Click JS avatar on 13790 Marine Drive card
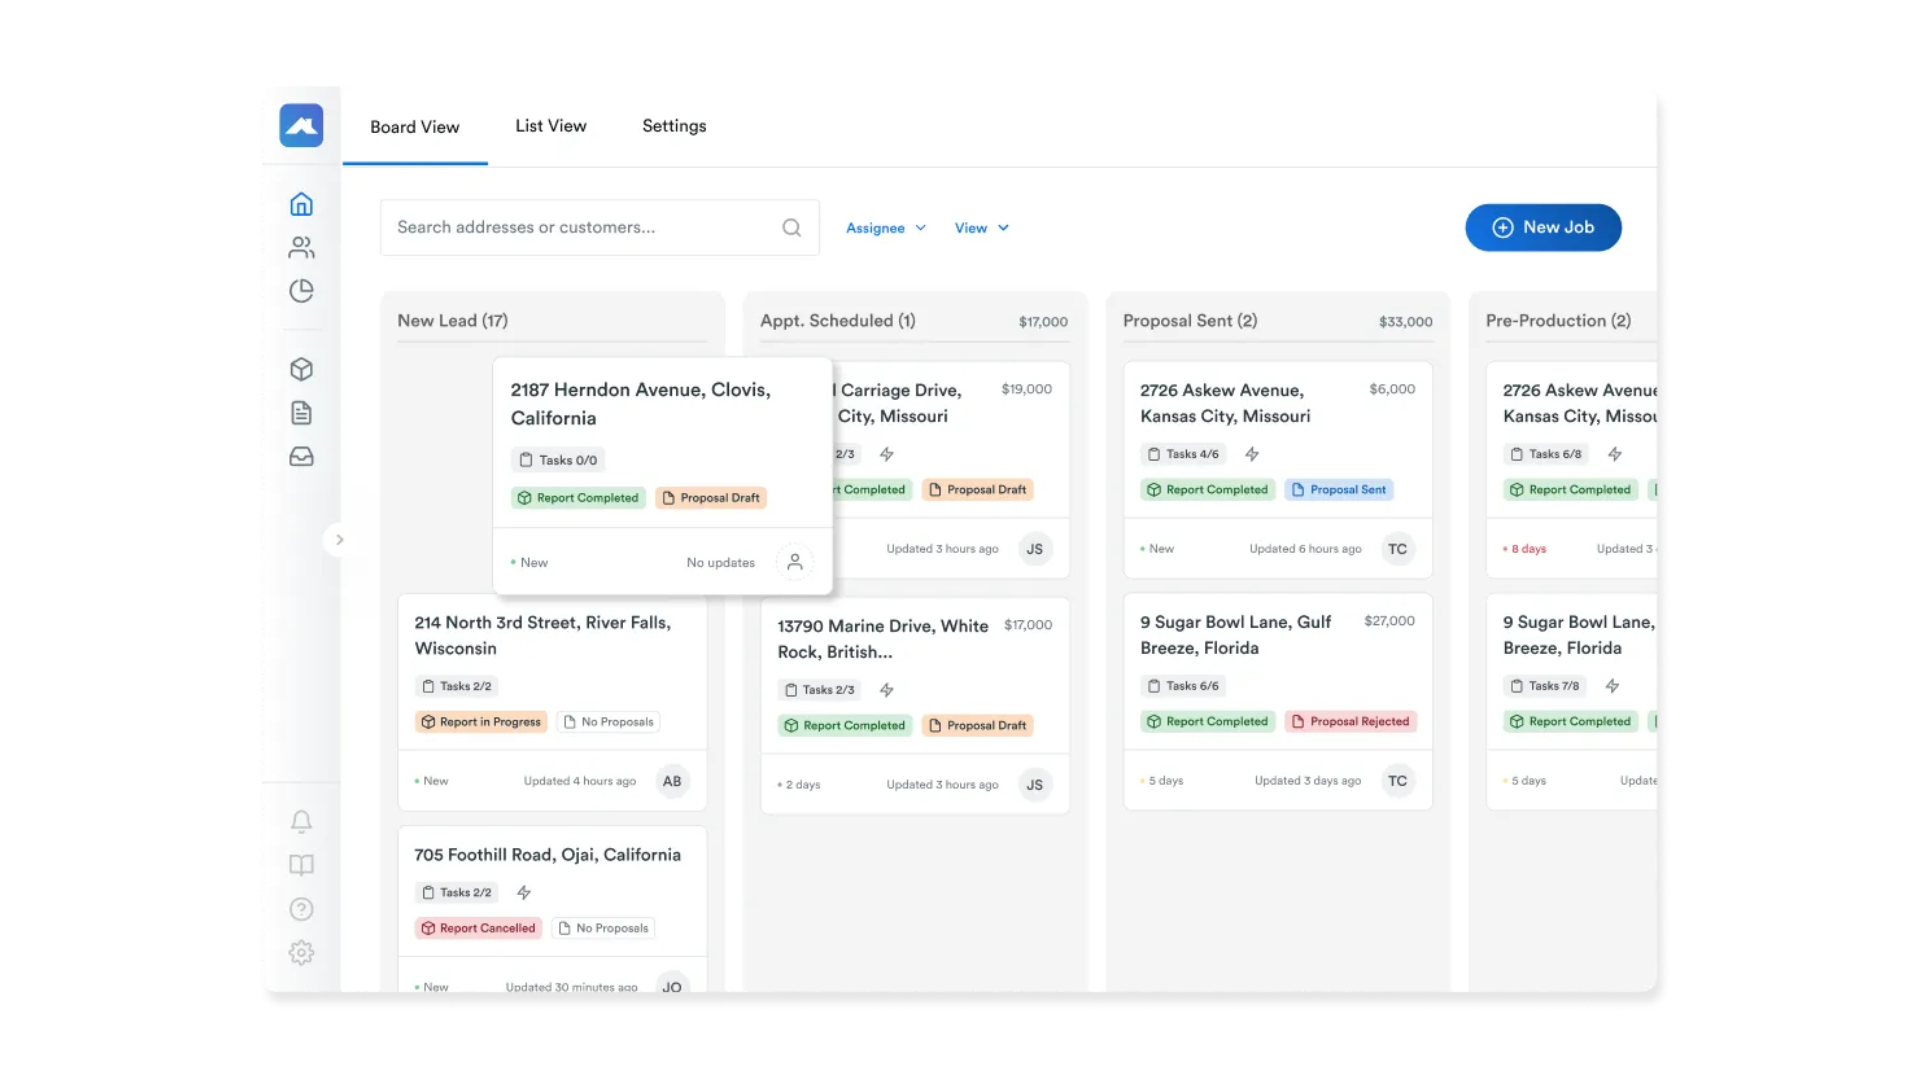Image resolution: width=1920 pixels, height=1080 pixels. click(1035, 785)
